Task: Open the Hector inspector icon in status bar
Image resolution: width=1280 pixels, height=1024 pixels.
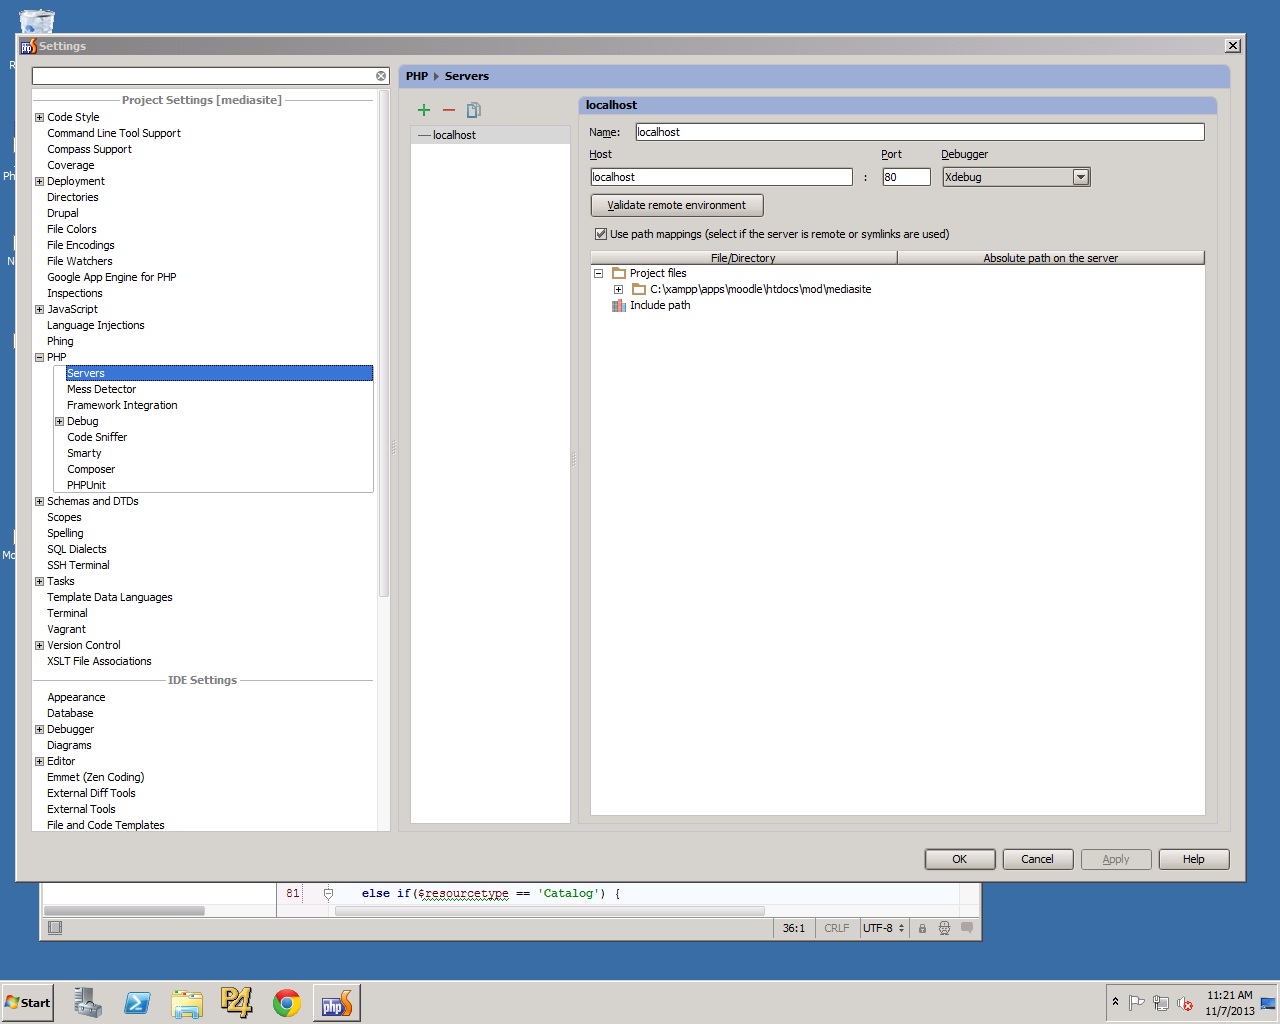Action: coord(944,928)
